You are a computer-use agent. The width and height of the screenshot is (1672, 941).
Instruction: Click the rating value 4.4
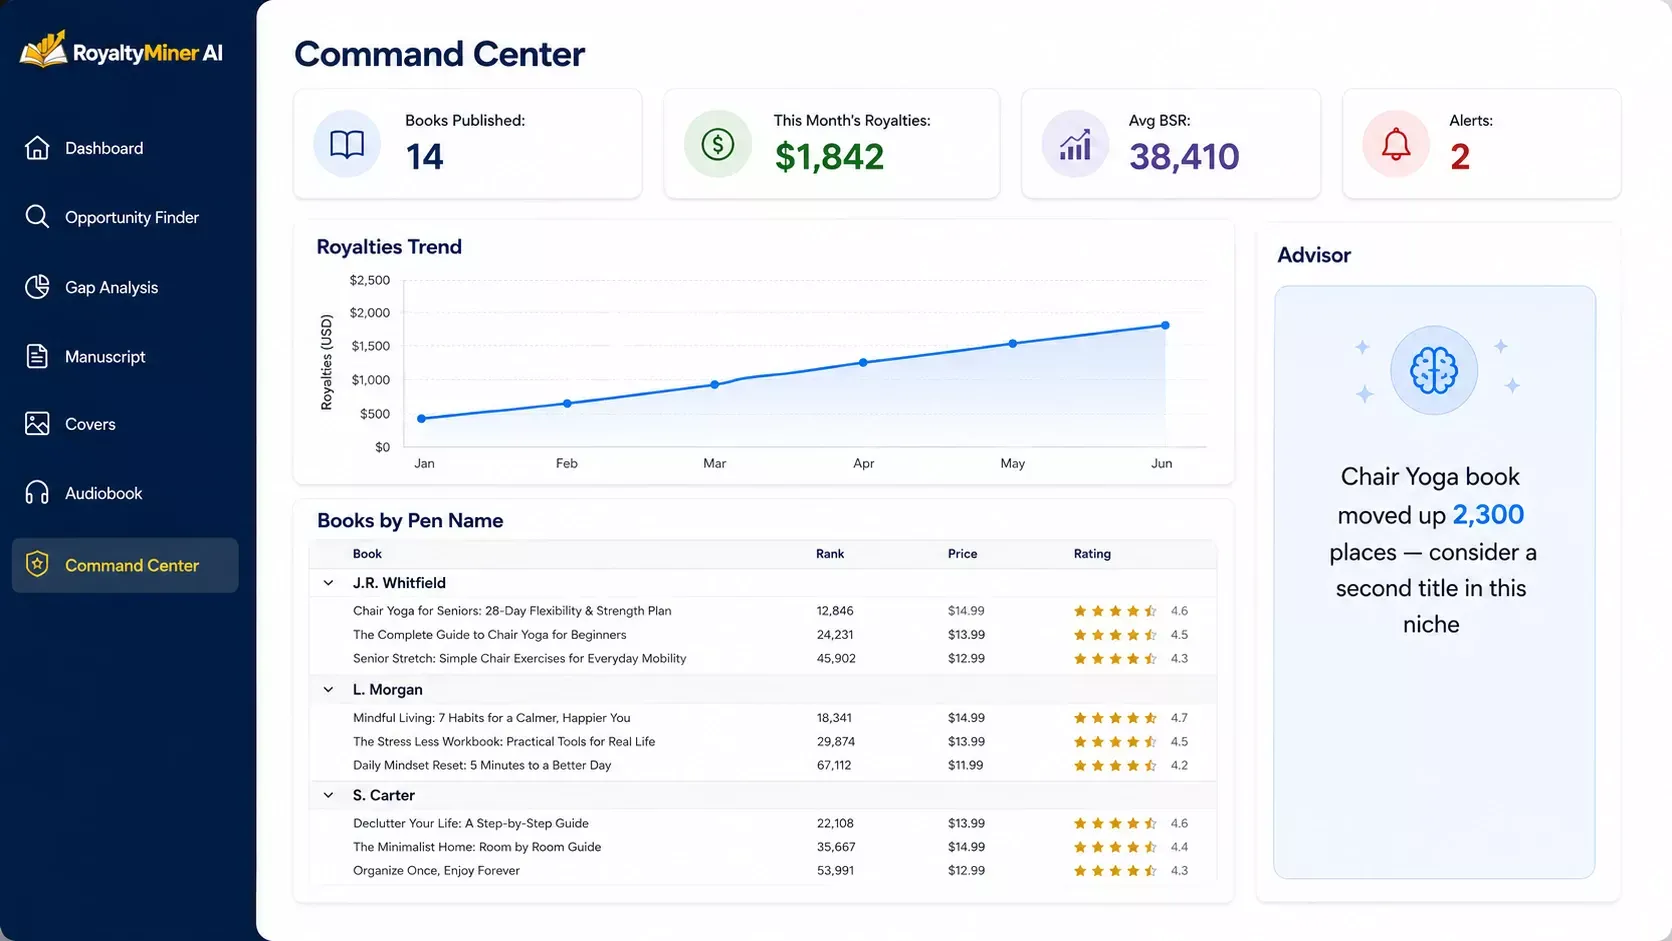tap(1179, 847)
